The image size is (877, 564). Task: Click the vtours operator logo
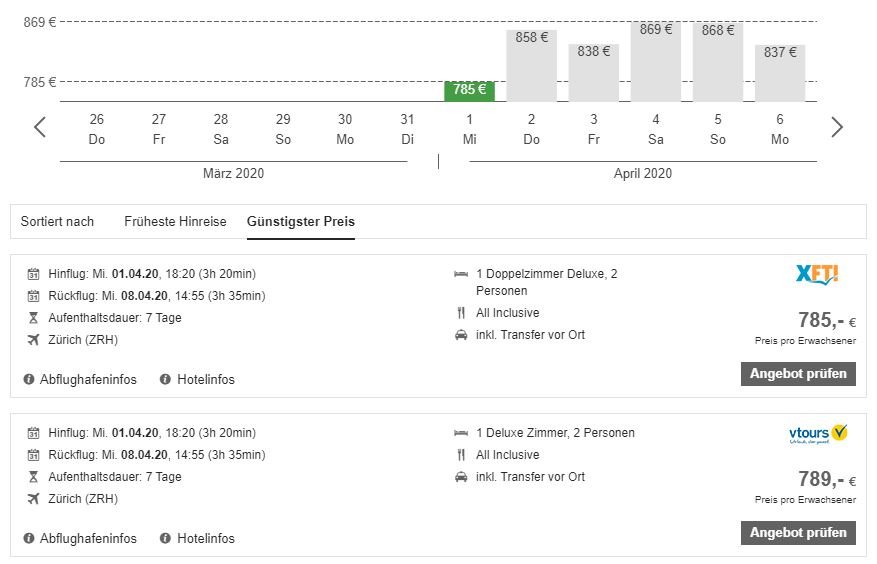pos(817,434)
